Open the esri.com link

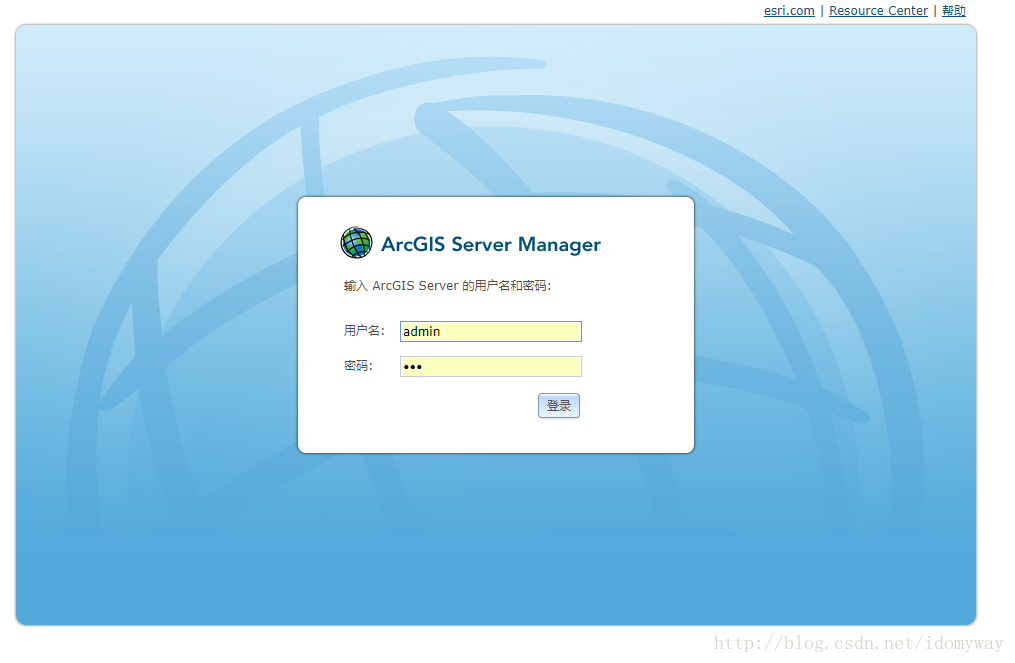(788, 10)
